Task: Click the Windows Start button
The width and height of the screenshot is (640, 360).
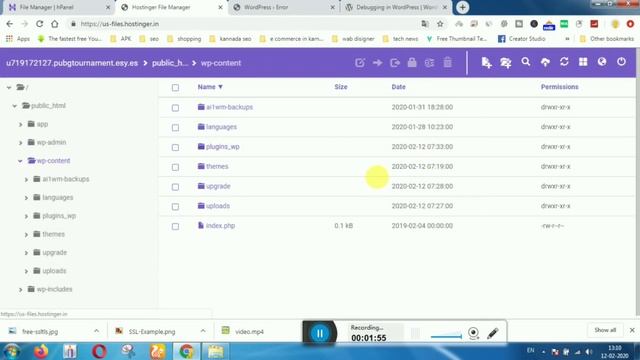Action: pos(11,351)
